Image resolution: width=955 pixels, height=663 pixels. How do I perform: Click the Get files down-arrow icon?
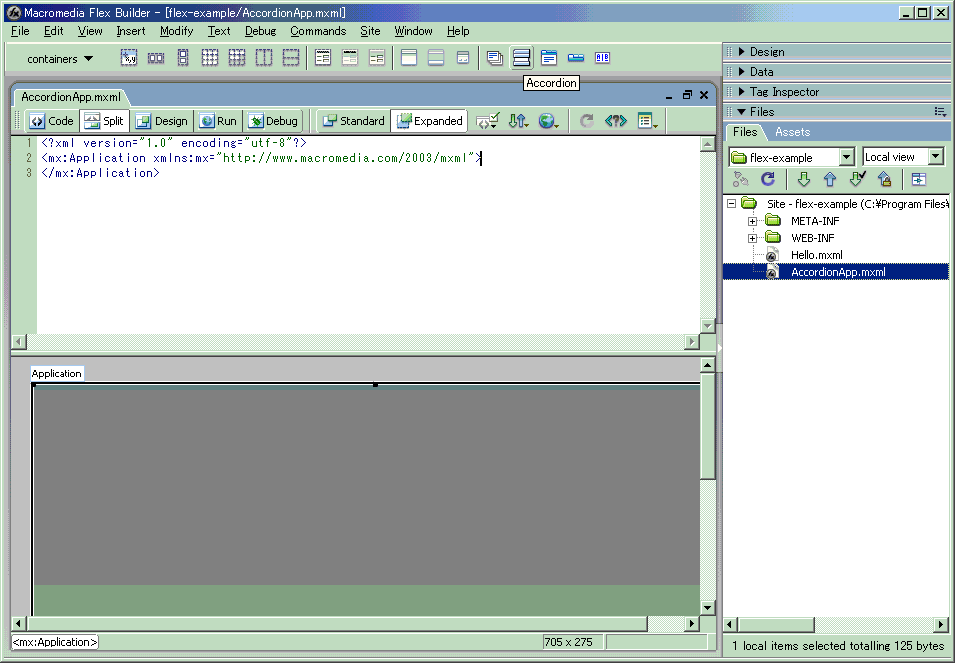click(803, 179)
